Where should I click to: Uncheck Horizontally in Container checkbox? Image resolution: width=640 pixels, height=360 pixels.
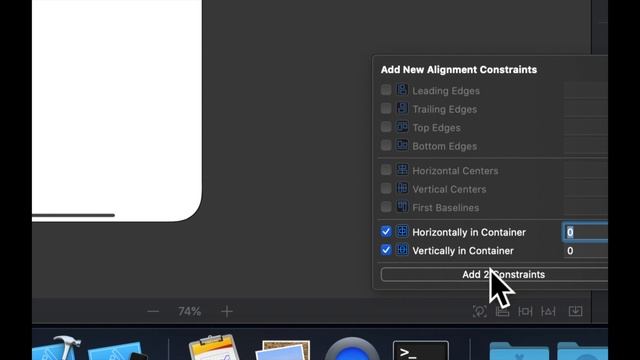coord(386,232)
